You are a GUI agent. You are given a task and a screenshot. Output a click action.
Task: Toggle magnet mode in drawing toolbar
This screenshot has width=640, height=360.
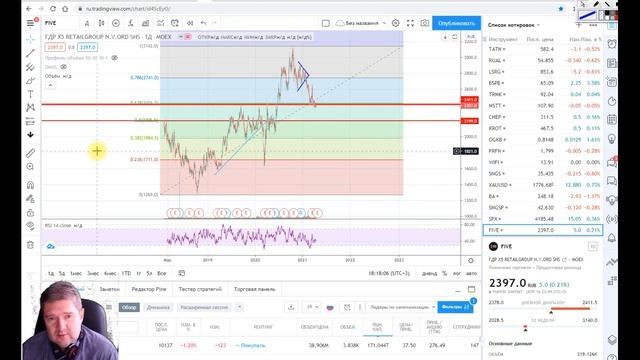[30, 185]
